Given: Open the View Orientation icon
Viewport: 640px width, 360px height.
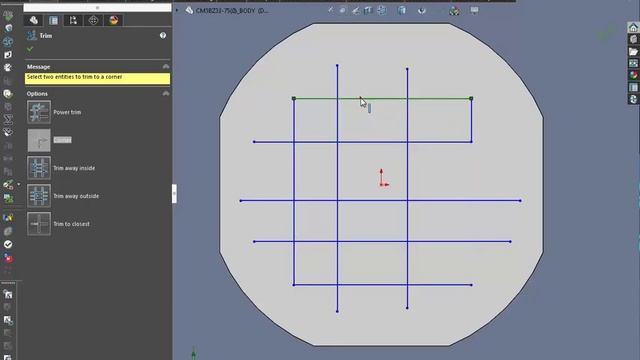Looking at the screenshot, I should 382,11.
